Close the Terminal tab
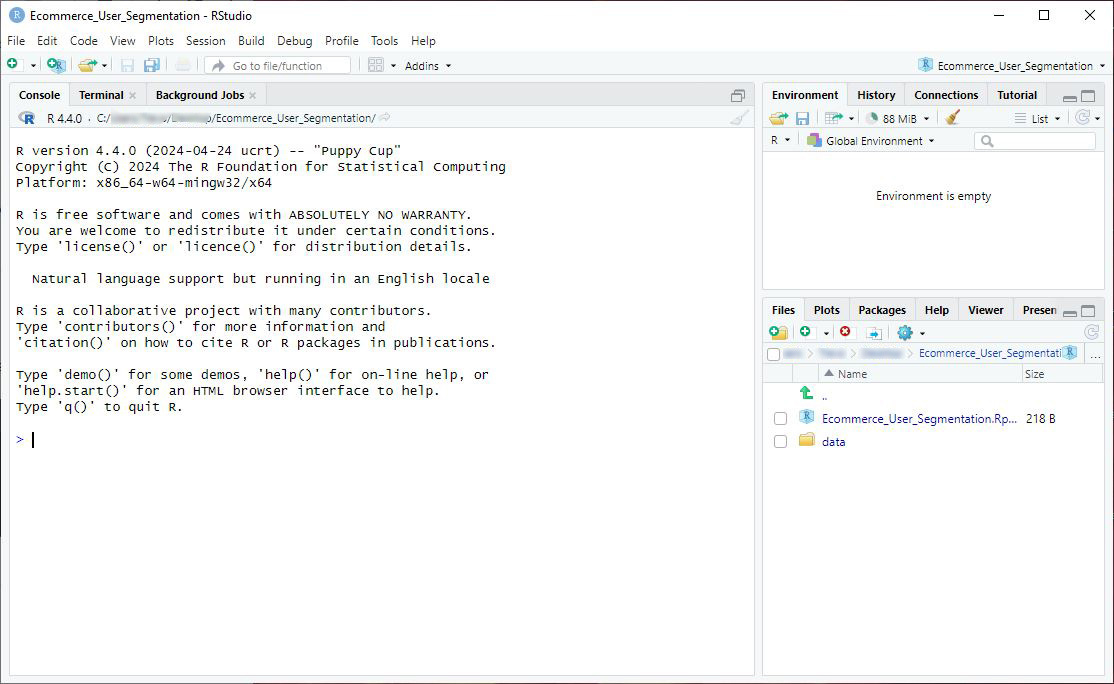The height and width of the screenshot is (684, 1114). click(132, 95)
